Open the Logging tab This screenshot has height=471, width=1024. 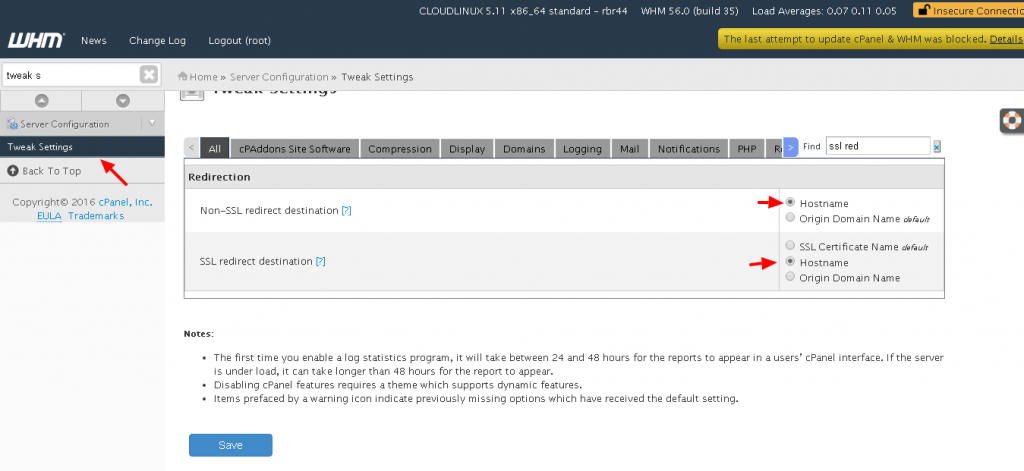pyautogui.click(x=583, y=148)
